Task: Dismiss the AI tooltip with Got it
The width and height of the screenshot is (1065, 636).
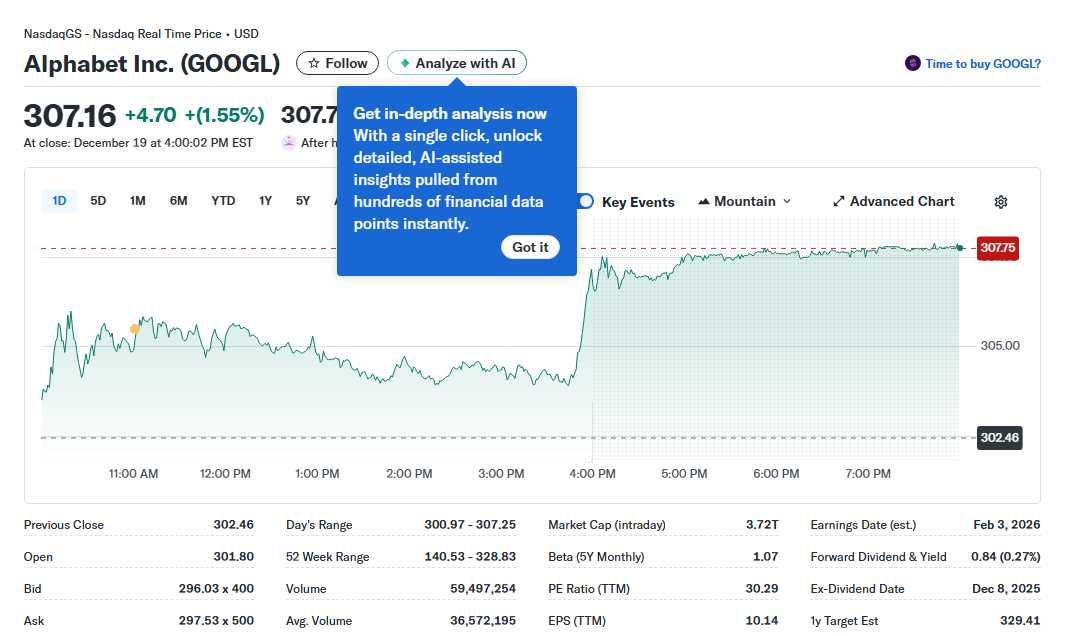Action: coord(530,246)
